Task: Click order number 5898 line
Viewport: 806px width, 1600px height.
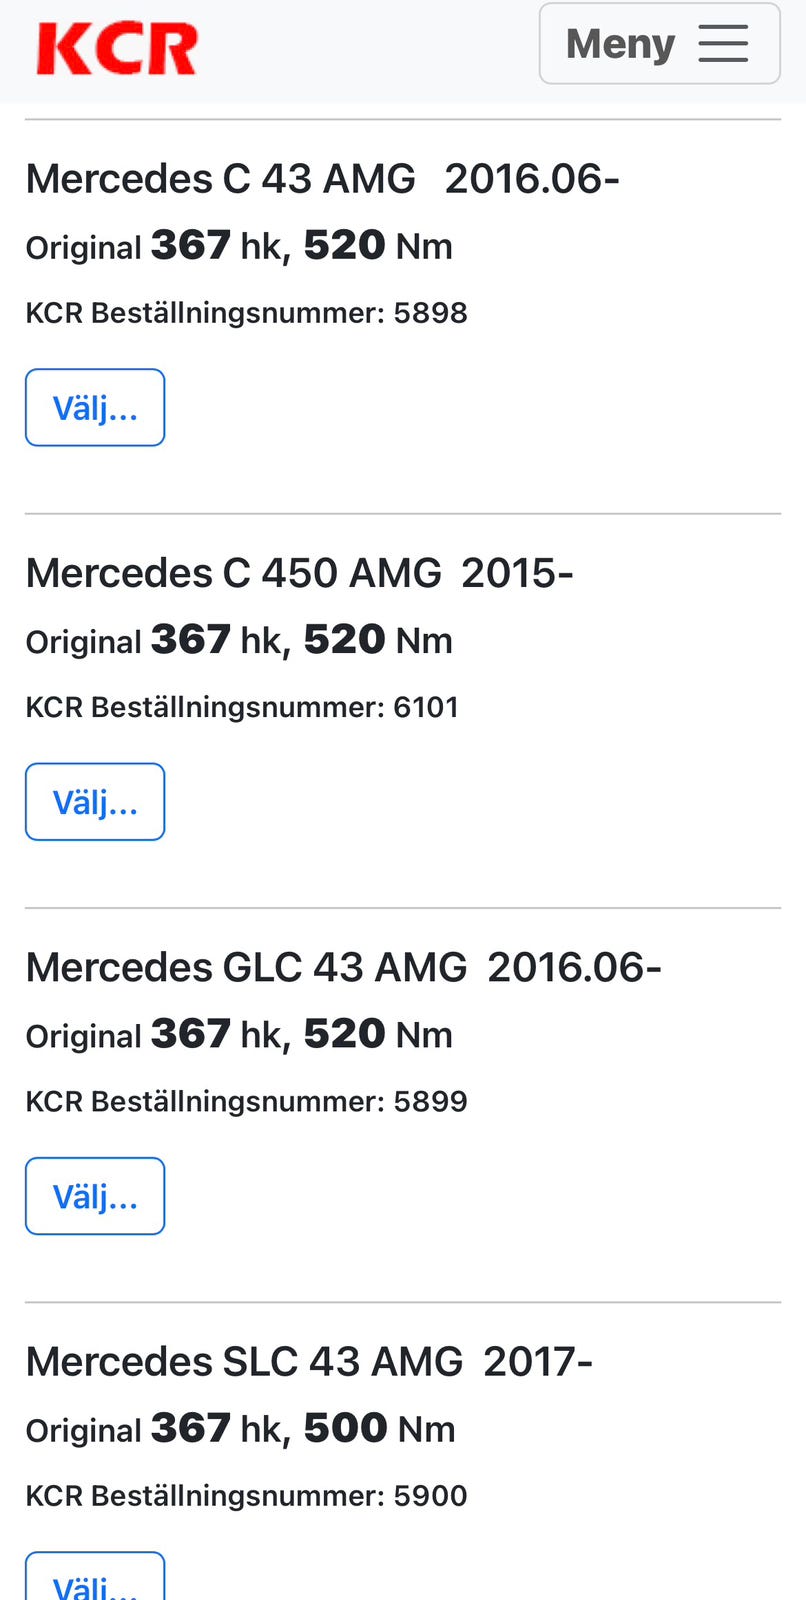Action: coord(246,313)
